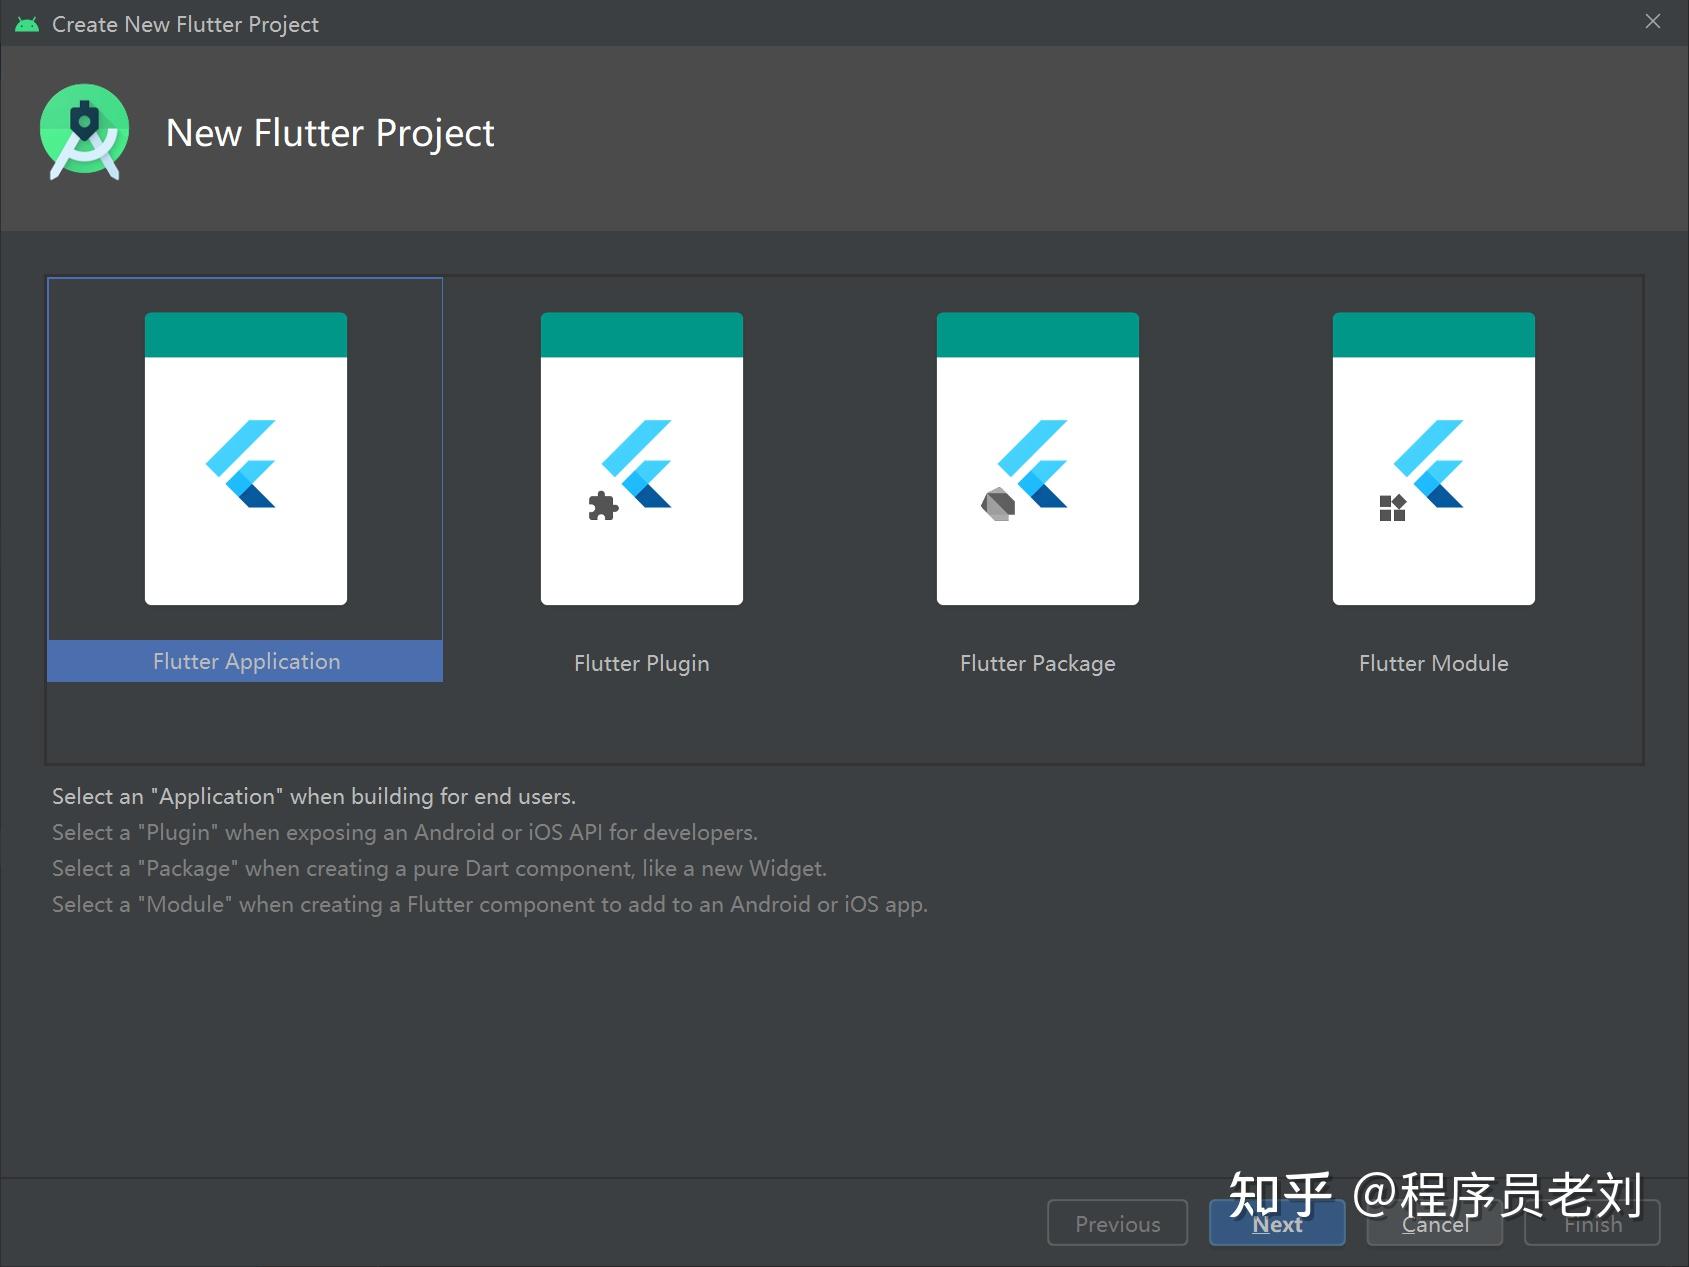
Task: Click Cancel to dismiss the dialog
Action: (x=1434, y=1223)
